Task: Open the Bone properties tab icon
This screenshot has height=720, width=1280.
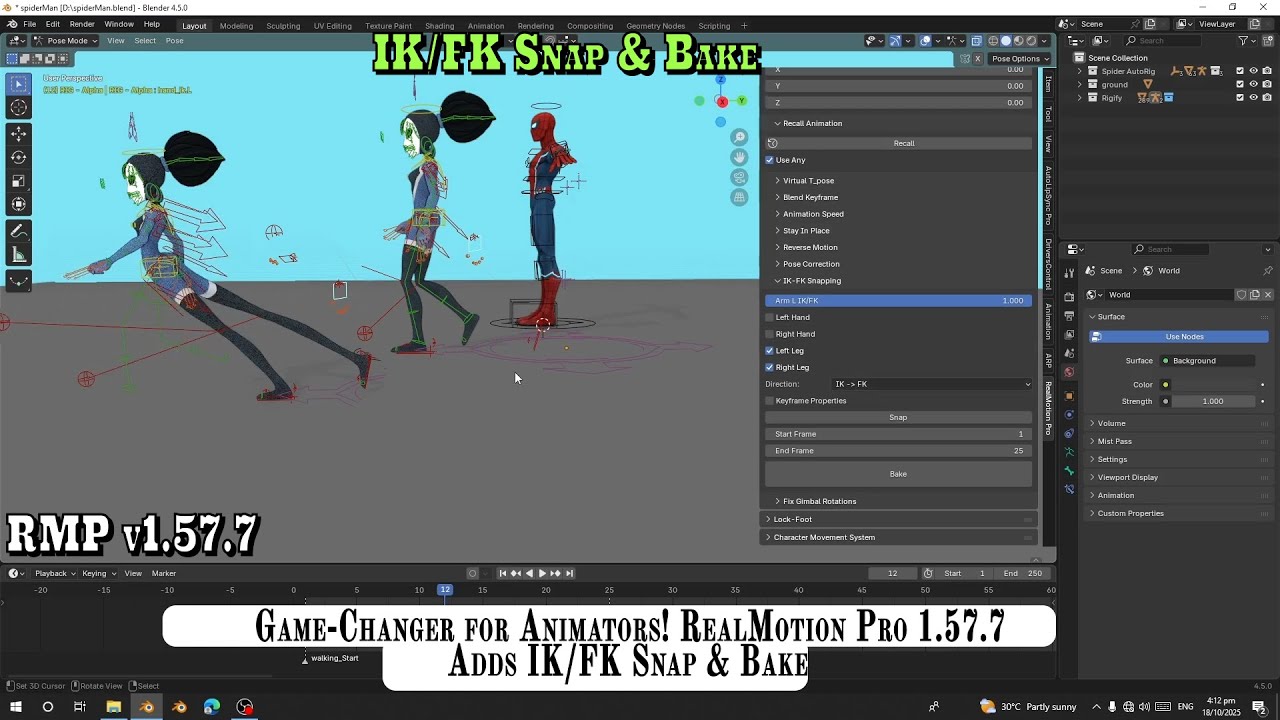Action: [x=1069, y=470]
